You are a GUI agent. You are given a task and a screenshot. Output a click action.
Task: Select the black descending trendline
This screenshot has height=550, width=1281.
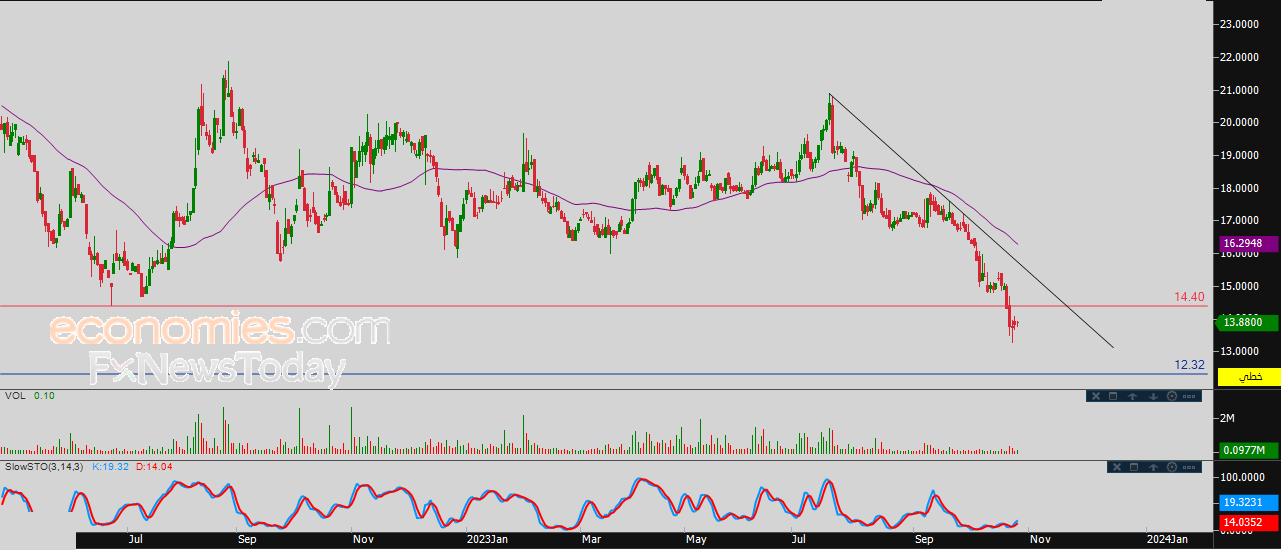[970, 220]
